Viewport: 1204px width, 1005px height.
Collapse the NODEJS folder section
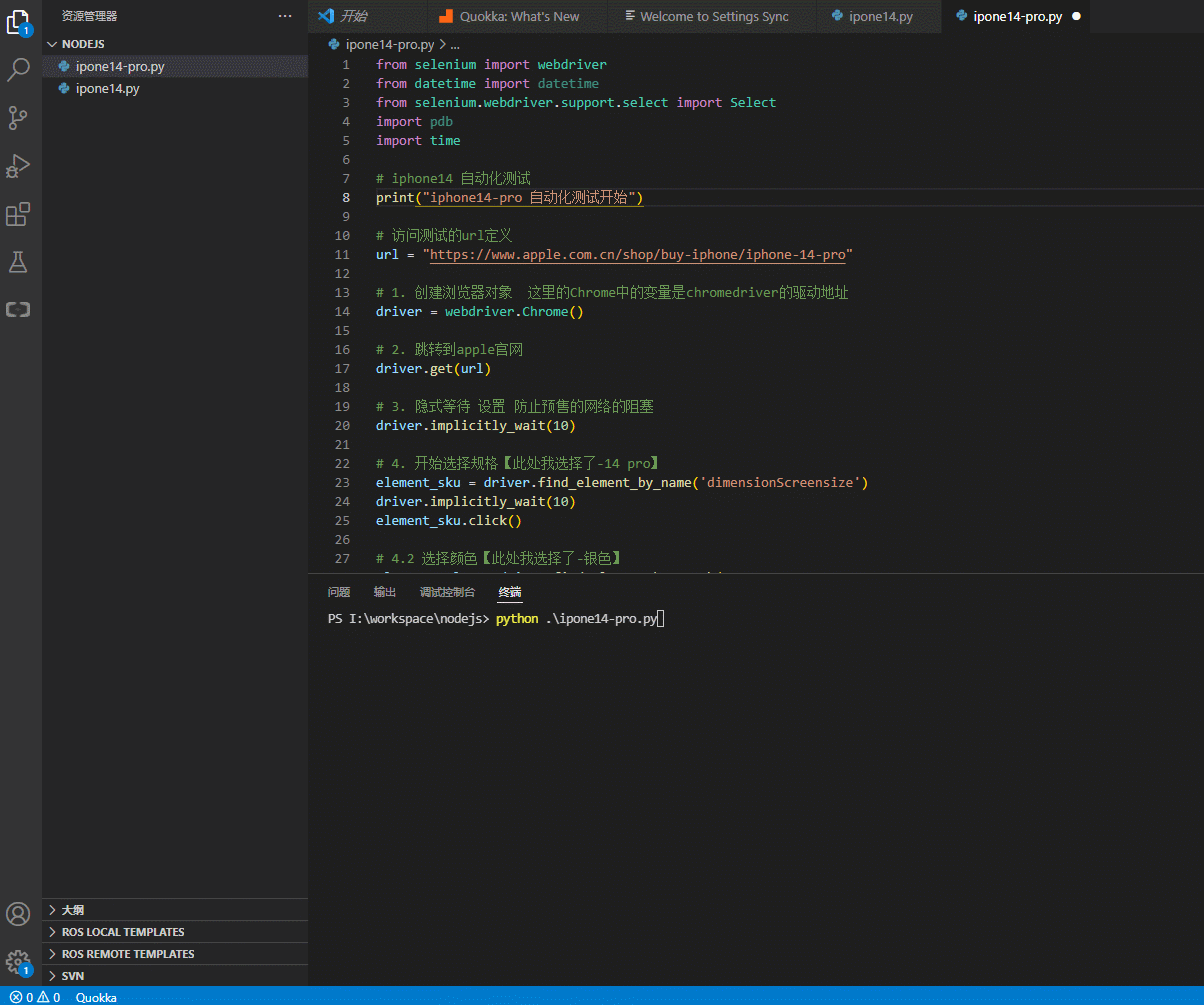click(x=175, y=44)
